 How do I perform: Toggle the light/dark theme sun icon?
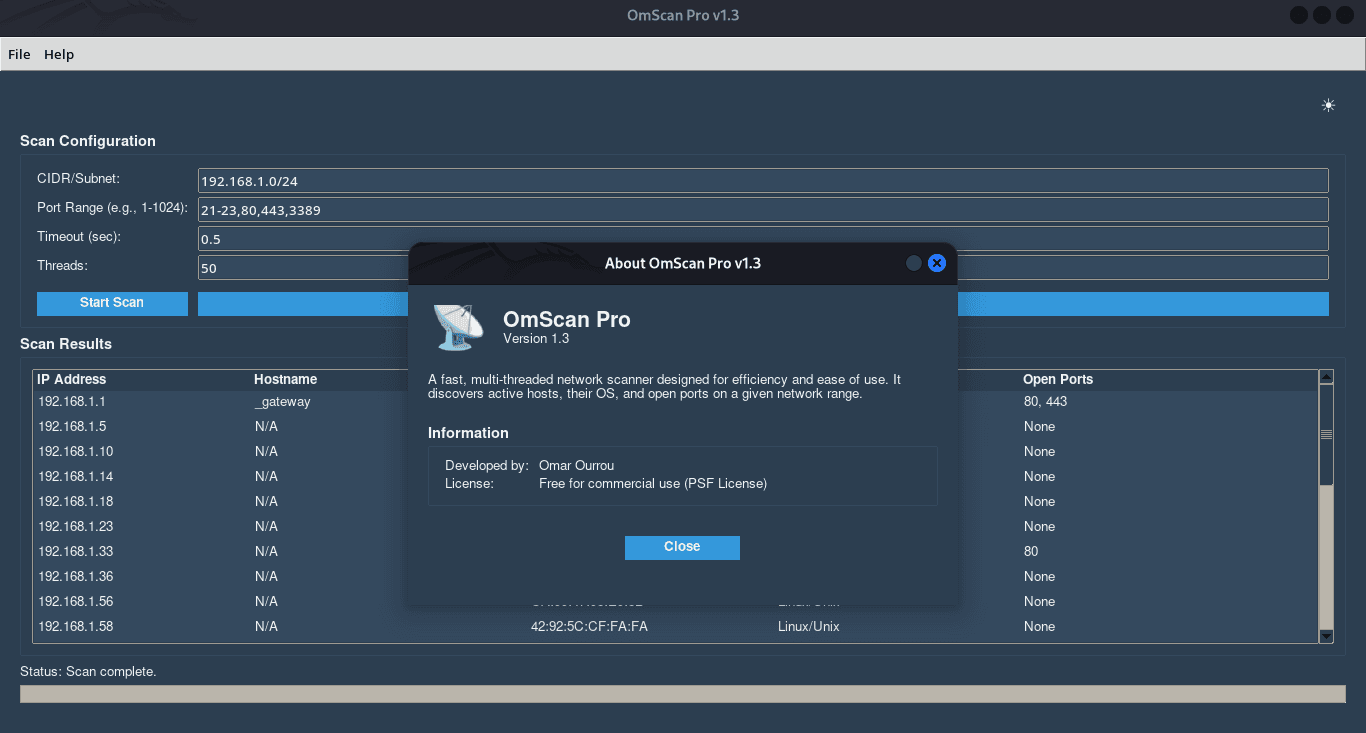pyautogui.click(x=1328, y=105)
